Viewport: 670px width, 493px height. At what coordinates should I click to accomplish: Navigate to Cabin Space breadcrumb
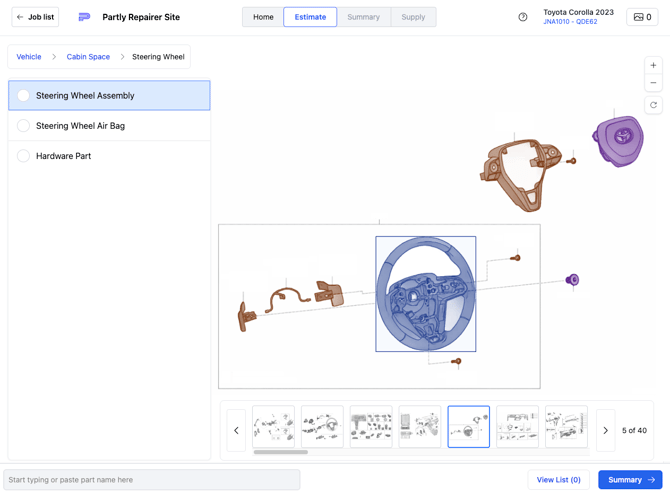88,57
